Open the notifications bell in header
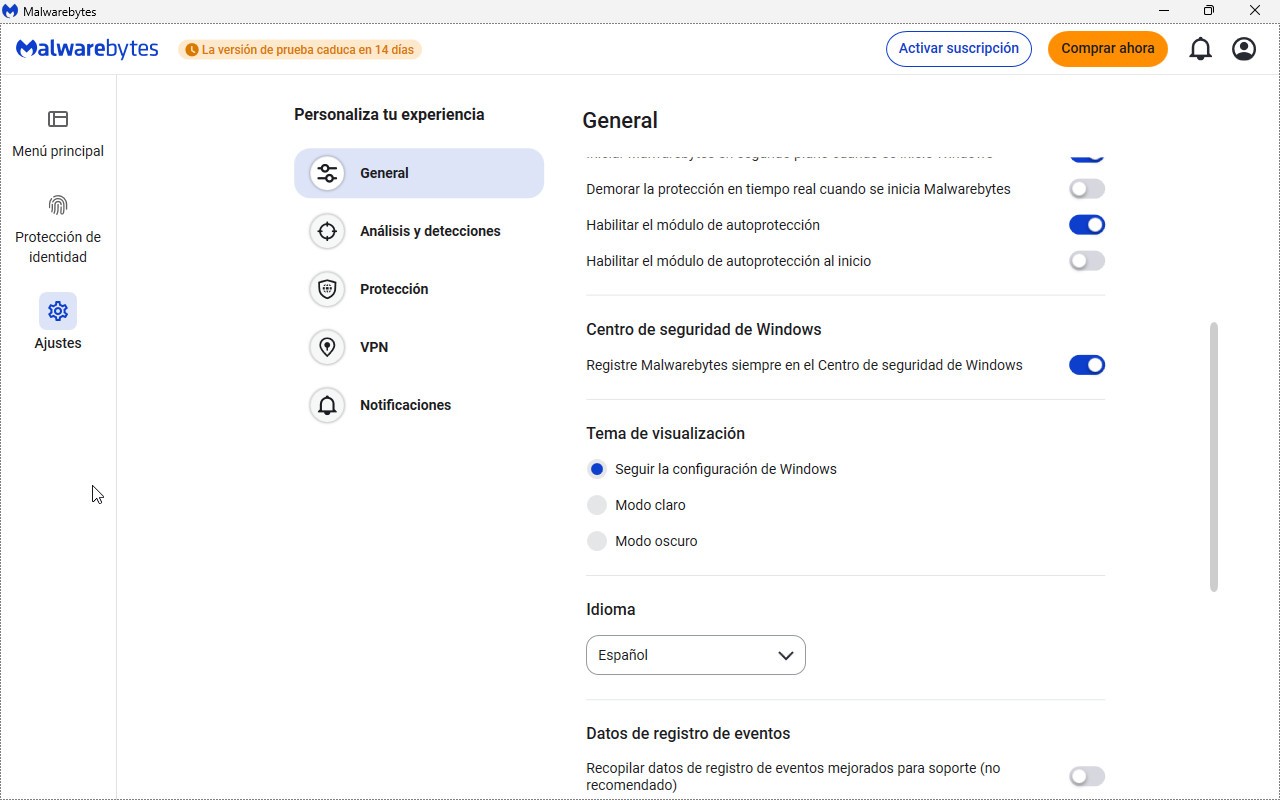1280x800 pixels. (x=1200, y=49)
